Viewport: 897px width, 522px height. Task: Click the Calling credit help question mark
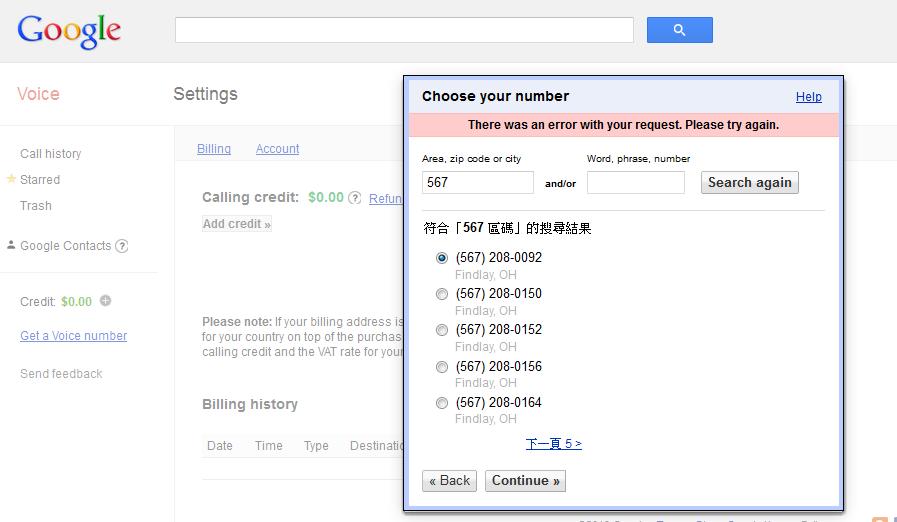tap(355, 198)
